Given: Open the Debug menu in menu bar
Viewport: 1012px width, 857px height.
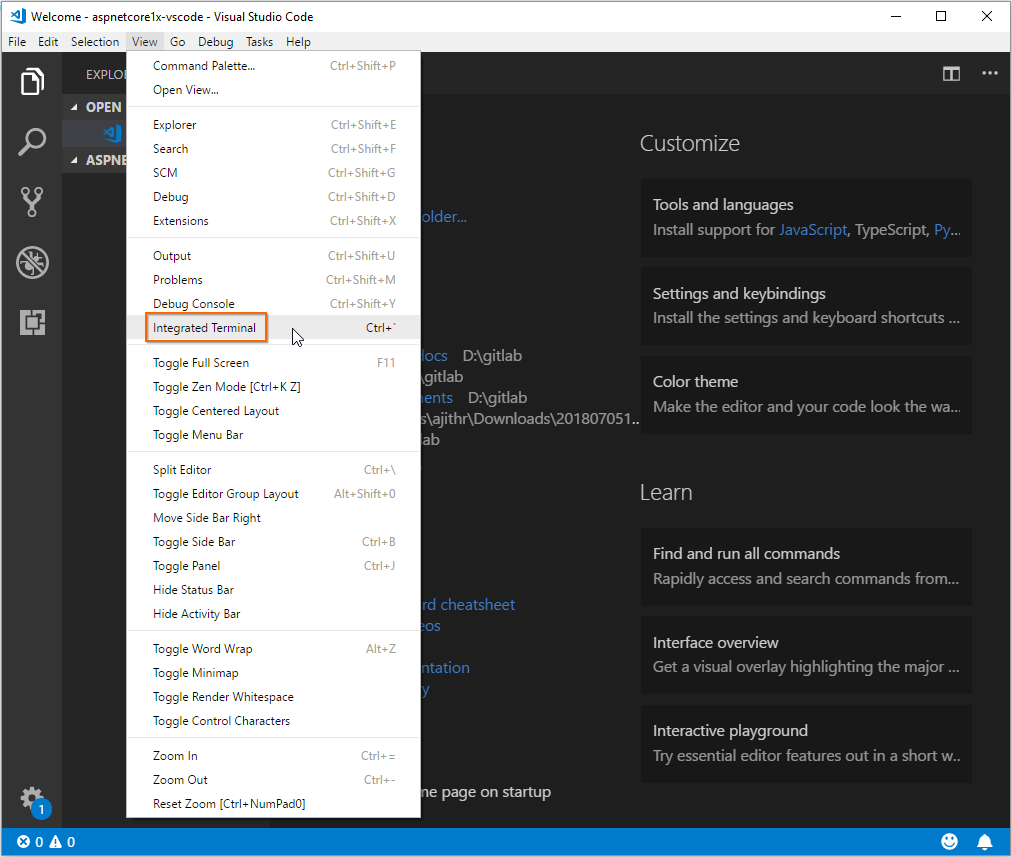Looking at the screenshot, I should [216, 42].
